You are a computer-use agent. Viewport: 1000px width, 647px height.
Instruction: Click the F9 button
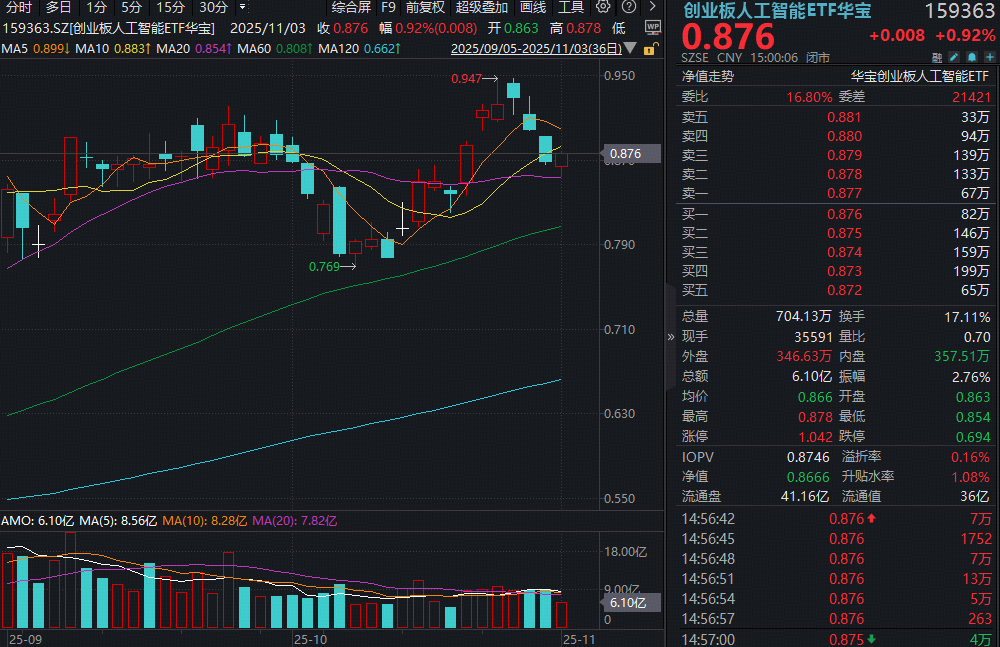[388, 7]
